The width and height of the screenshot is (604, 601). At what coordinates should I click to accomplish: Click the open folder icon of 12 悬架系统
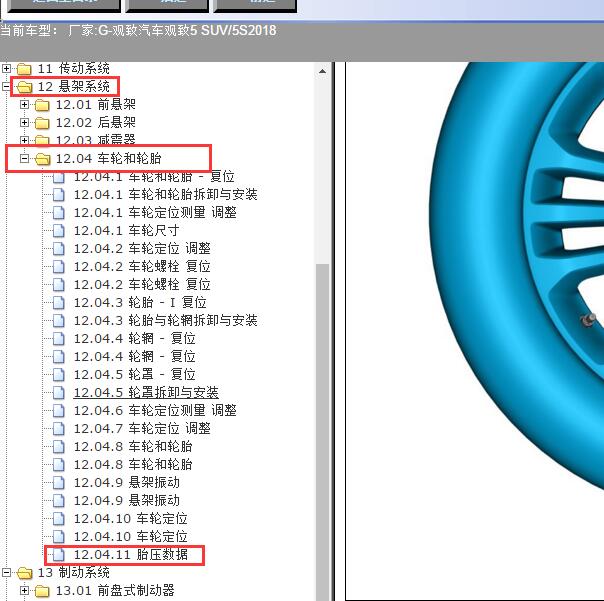pyautogui.click(x=25, y=87)
